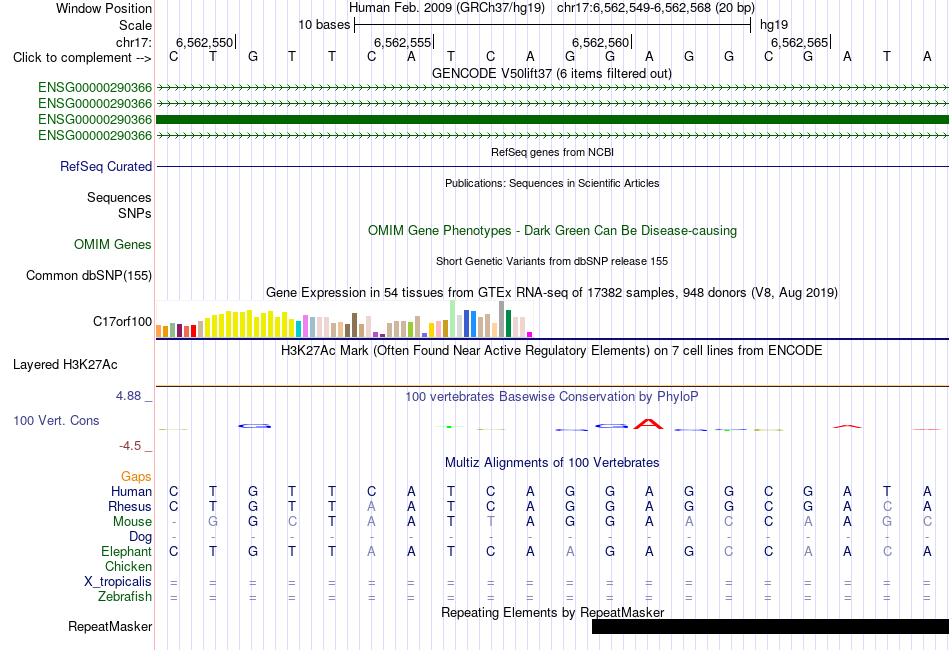The width and height of the screenshot is (950, 650).
Task: Open the C17orf100 GTEx track label
Action: click(x=122, y=321)
